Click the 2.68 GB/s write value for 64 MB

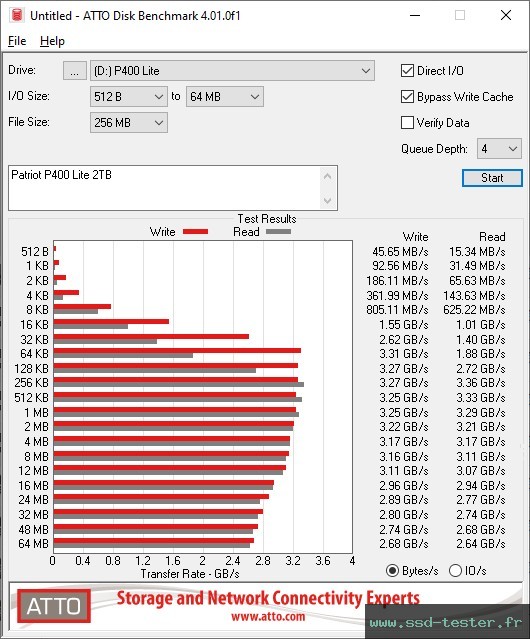[404, 544]
